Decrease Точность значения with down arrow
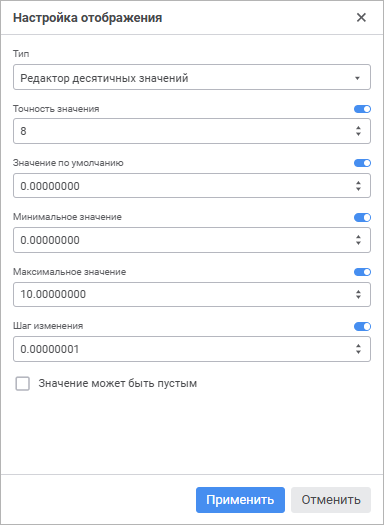This screenshot has height=525, width=384. pyautogui.click(x=358, y=134)
